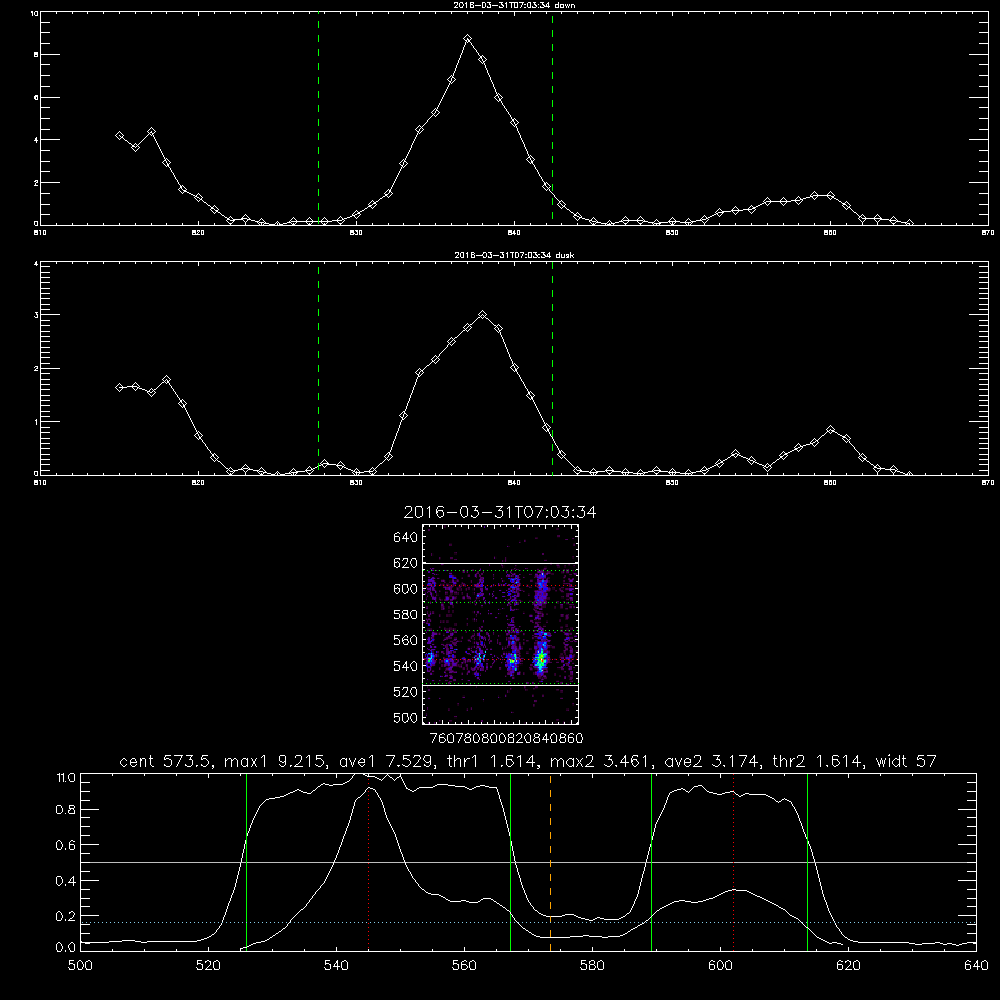Click the last diamond marker of the dusk curve
This screenshot has width=1000, height=1000.
click(909, 474)
